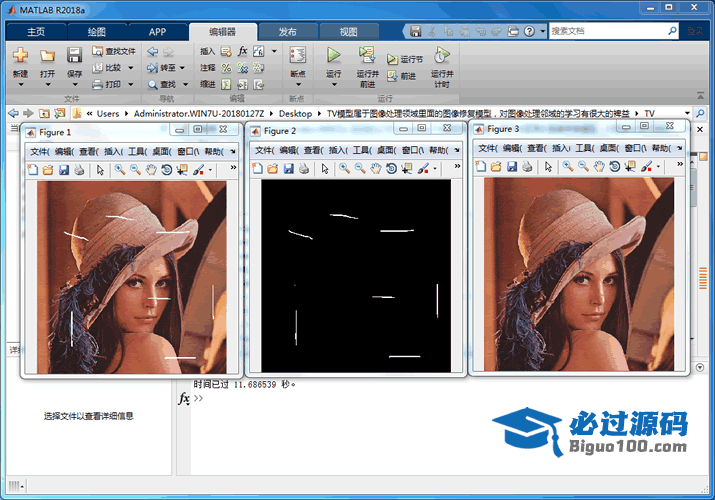Show more toolbar items in Figure 3
The image size is (715, 500).
click(680, 164)
